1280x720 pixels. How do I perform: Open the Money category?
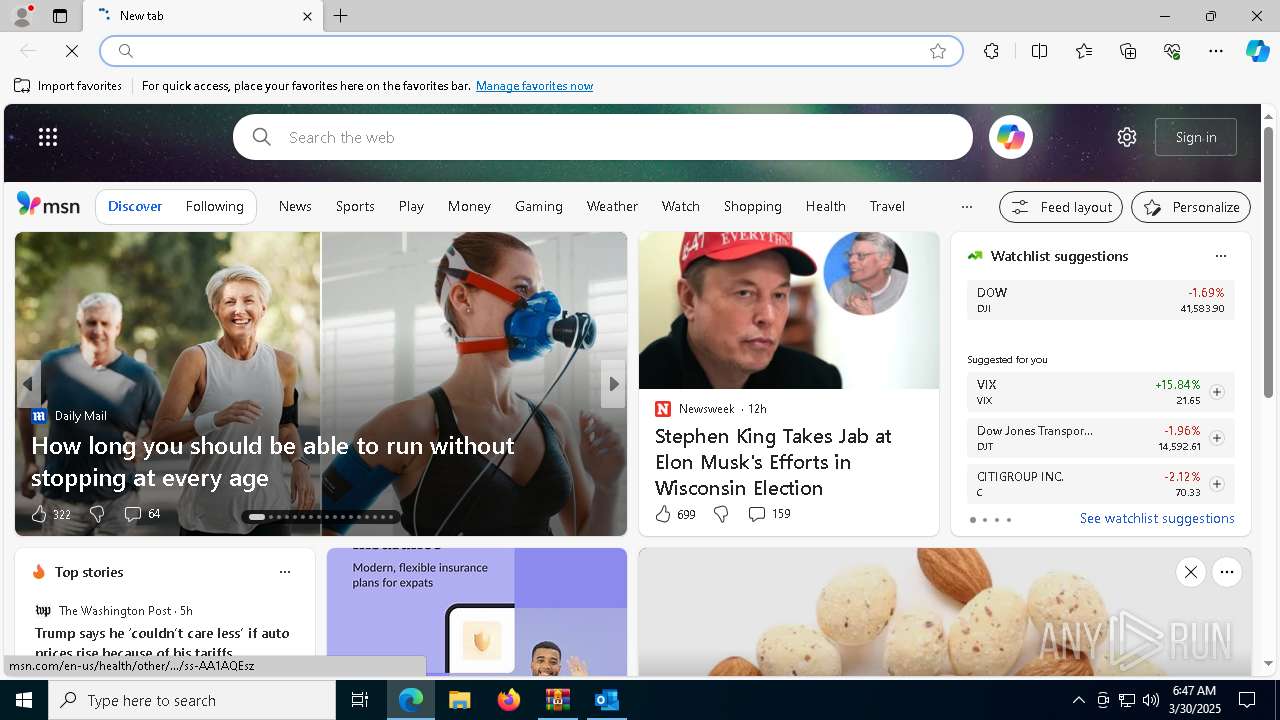469,206
